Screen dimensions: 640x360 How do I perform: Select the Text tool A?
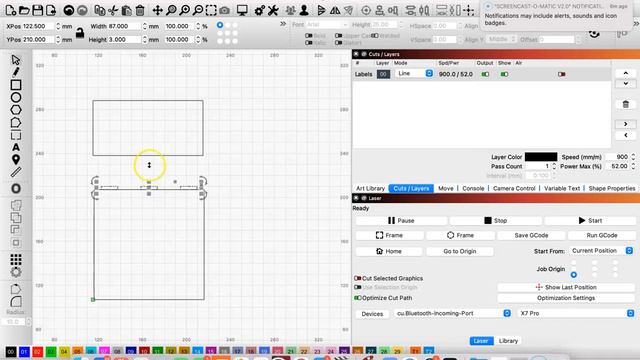[16, 147]
